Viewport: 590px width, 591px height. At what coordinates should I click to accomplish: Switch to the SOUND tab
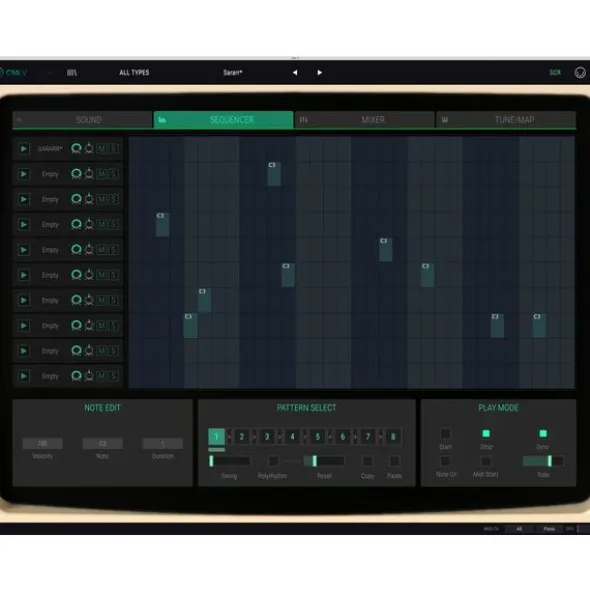(x=82, y=120)
